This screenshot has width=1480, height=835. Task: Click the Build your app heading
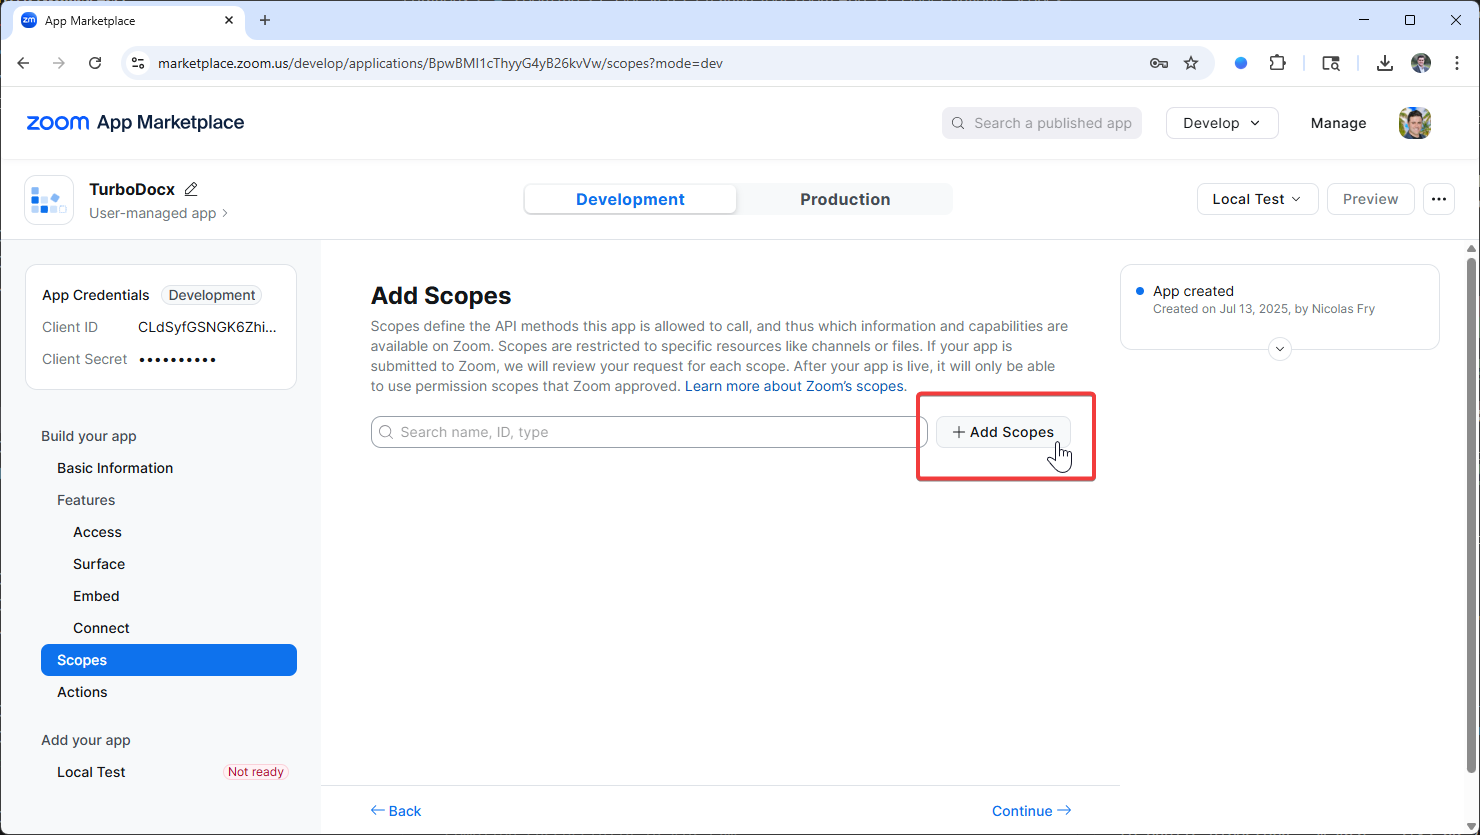pos(89,436)
